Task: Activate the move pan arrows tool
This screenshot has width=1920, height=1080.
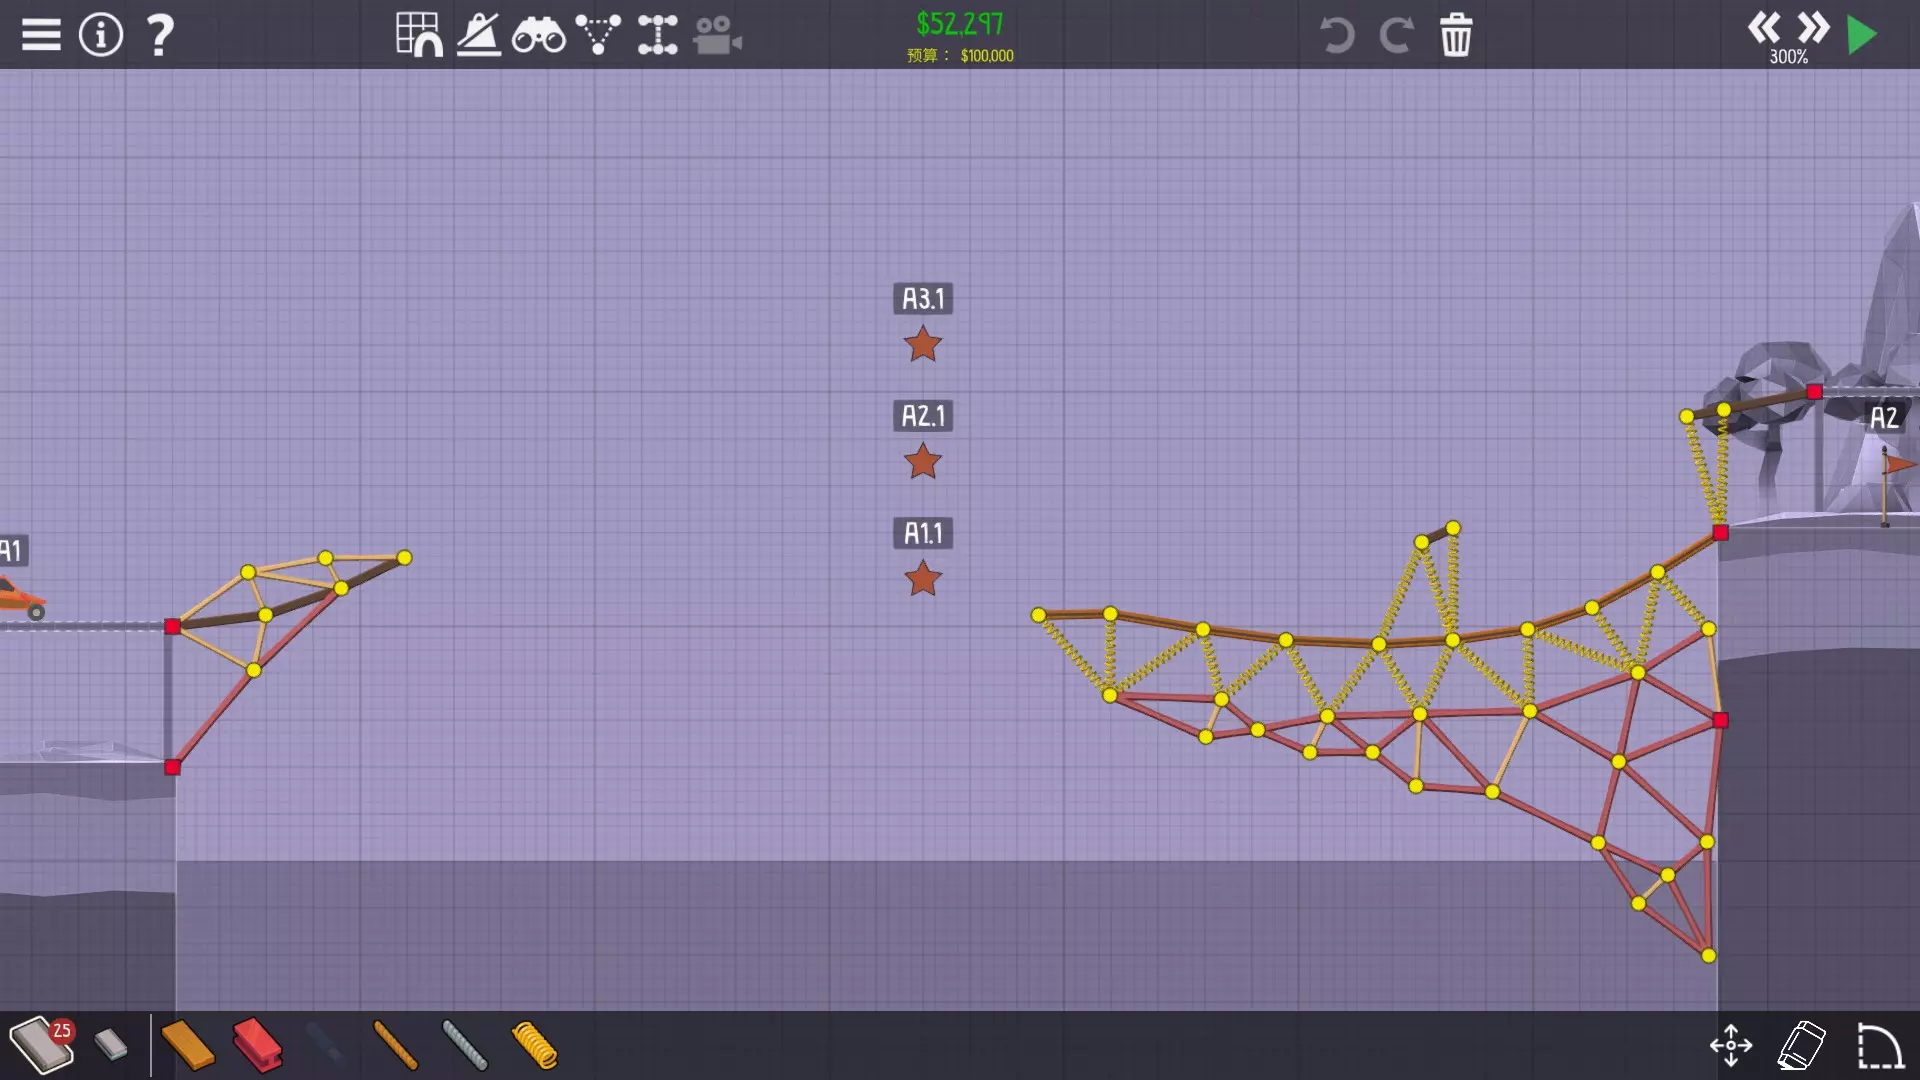Action: [1731, 1045]
